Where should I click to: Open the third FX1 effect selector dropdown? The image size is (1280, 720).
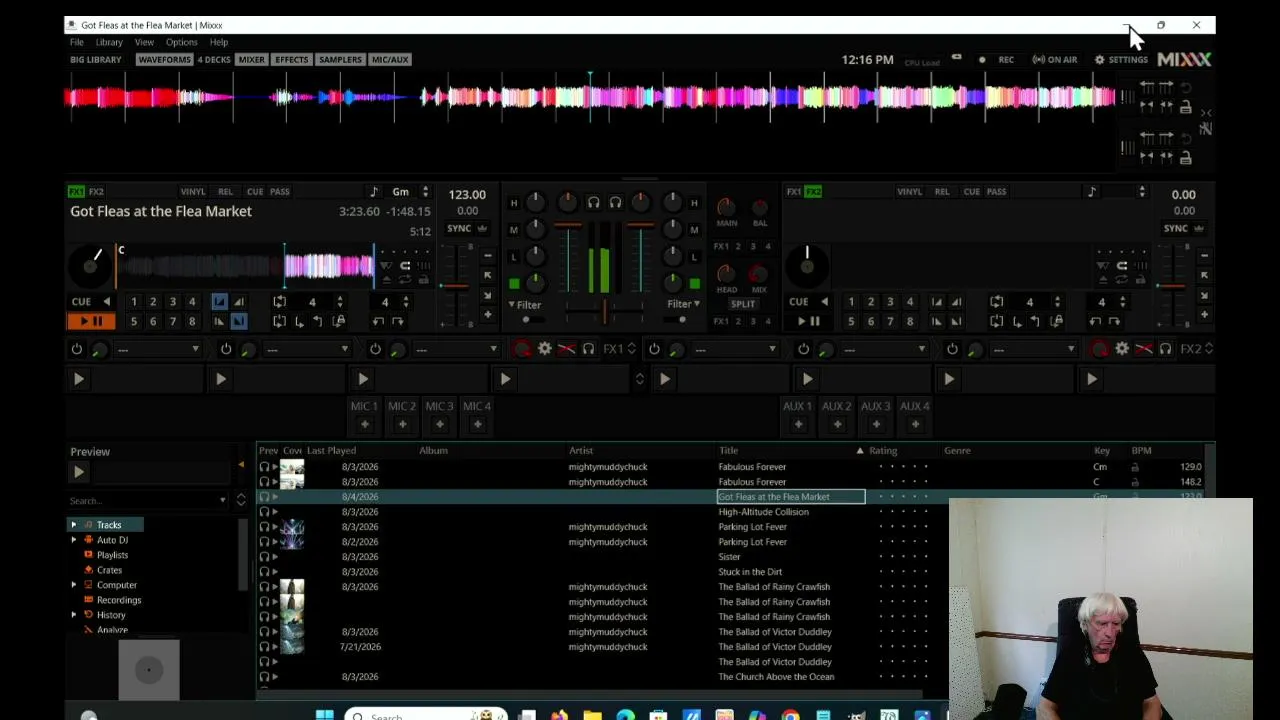[x=457, y=349]
